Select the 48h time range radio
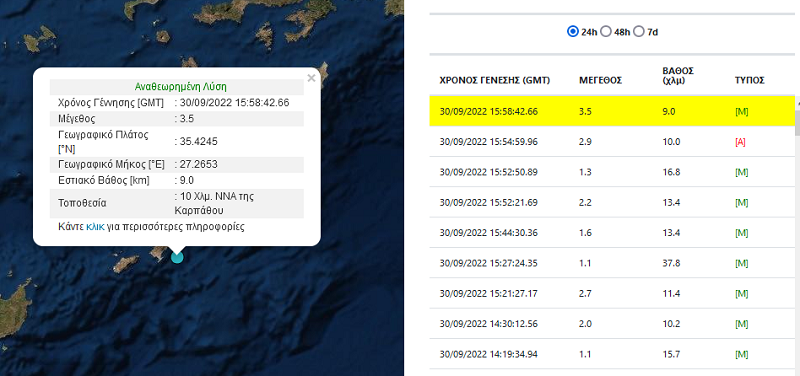 [606, 32]
